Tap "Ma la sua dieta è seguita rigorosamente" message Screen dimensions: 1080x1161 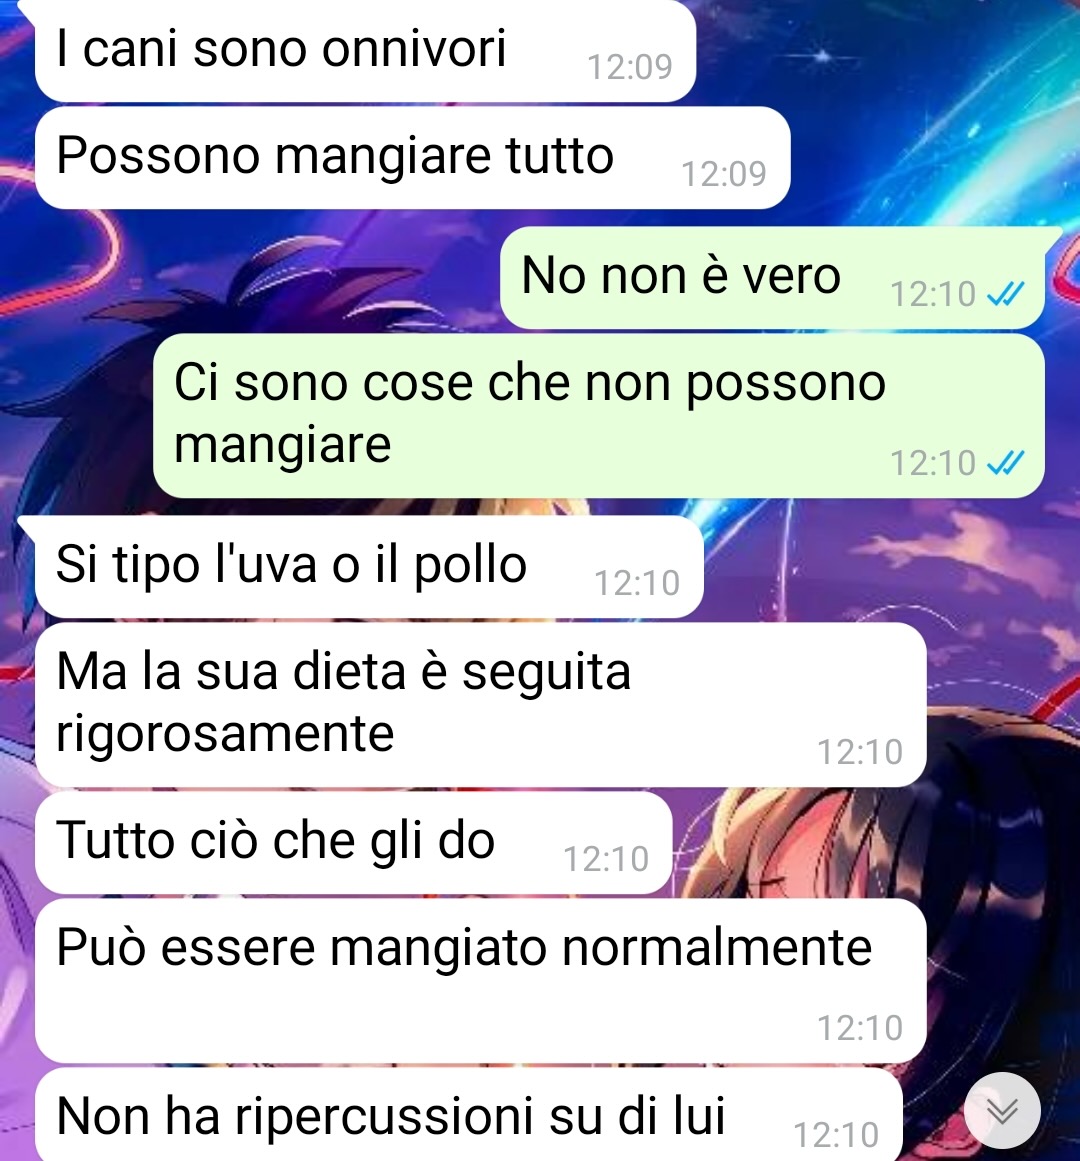480,704
